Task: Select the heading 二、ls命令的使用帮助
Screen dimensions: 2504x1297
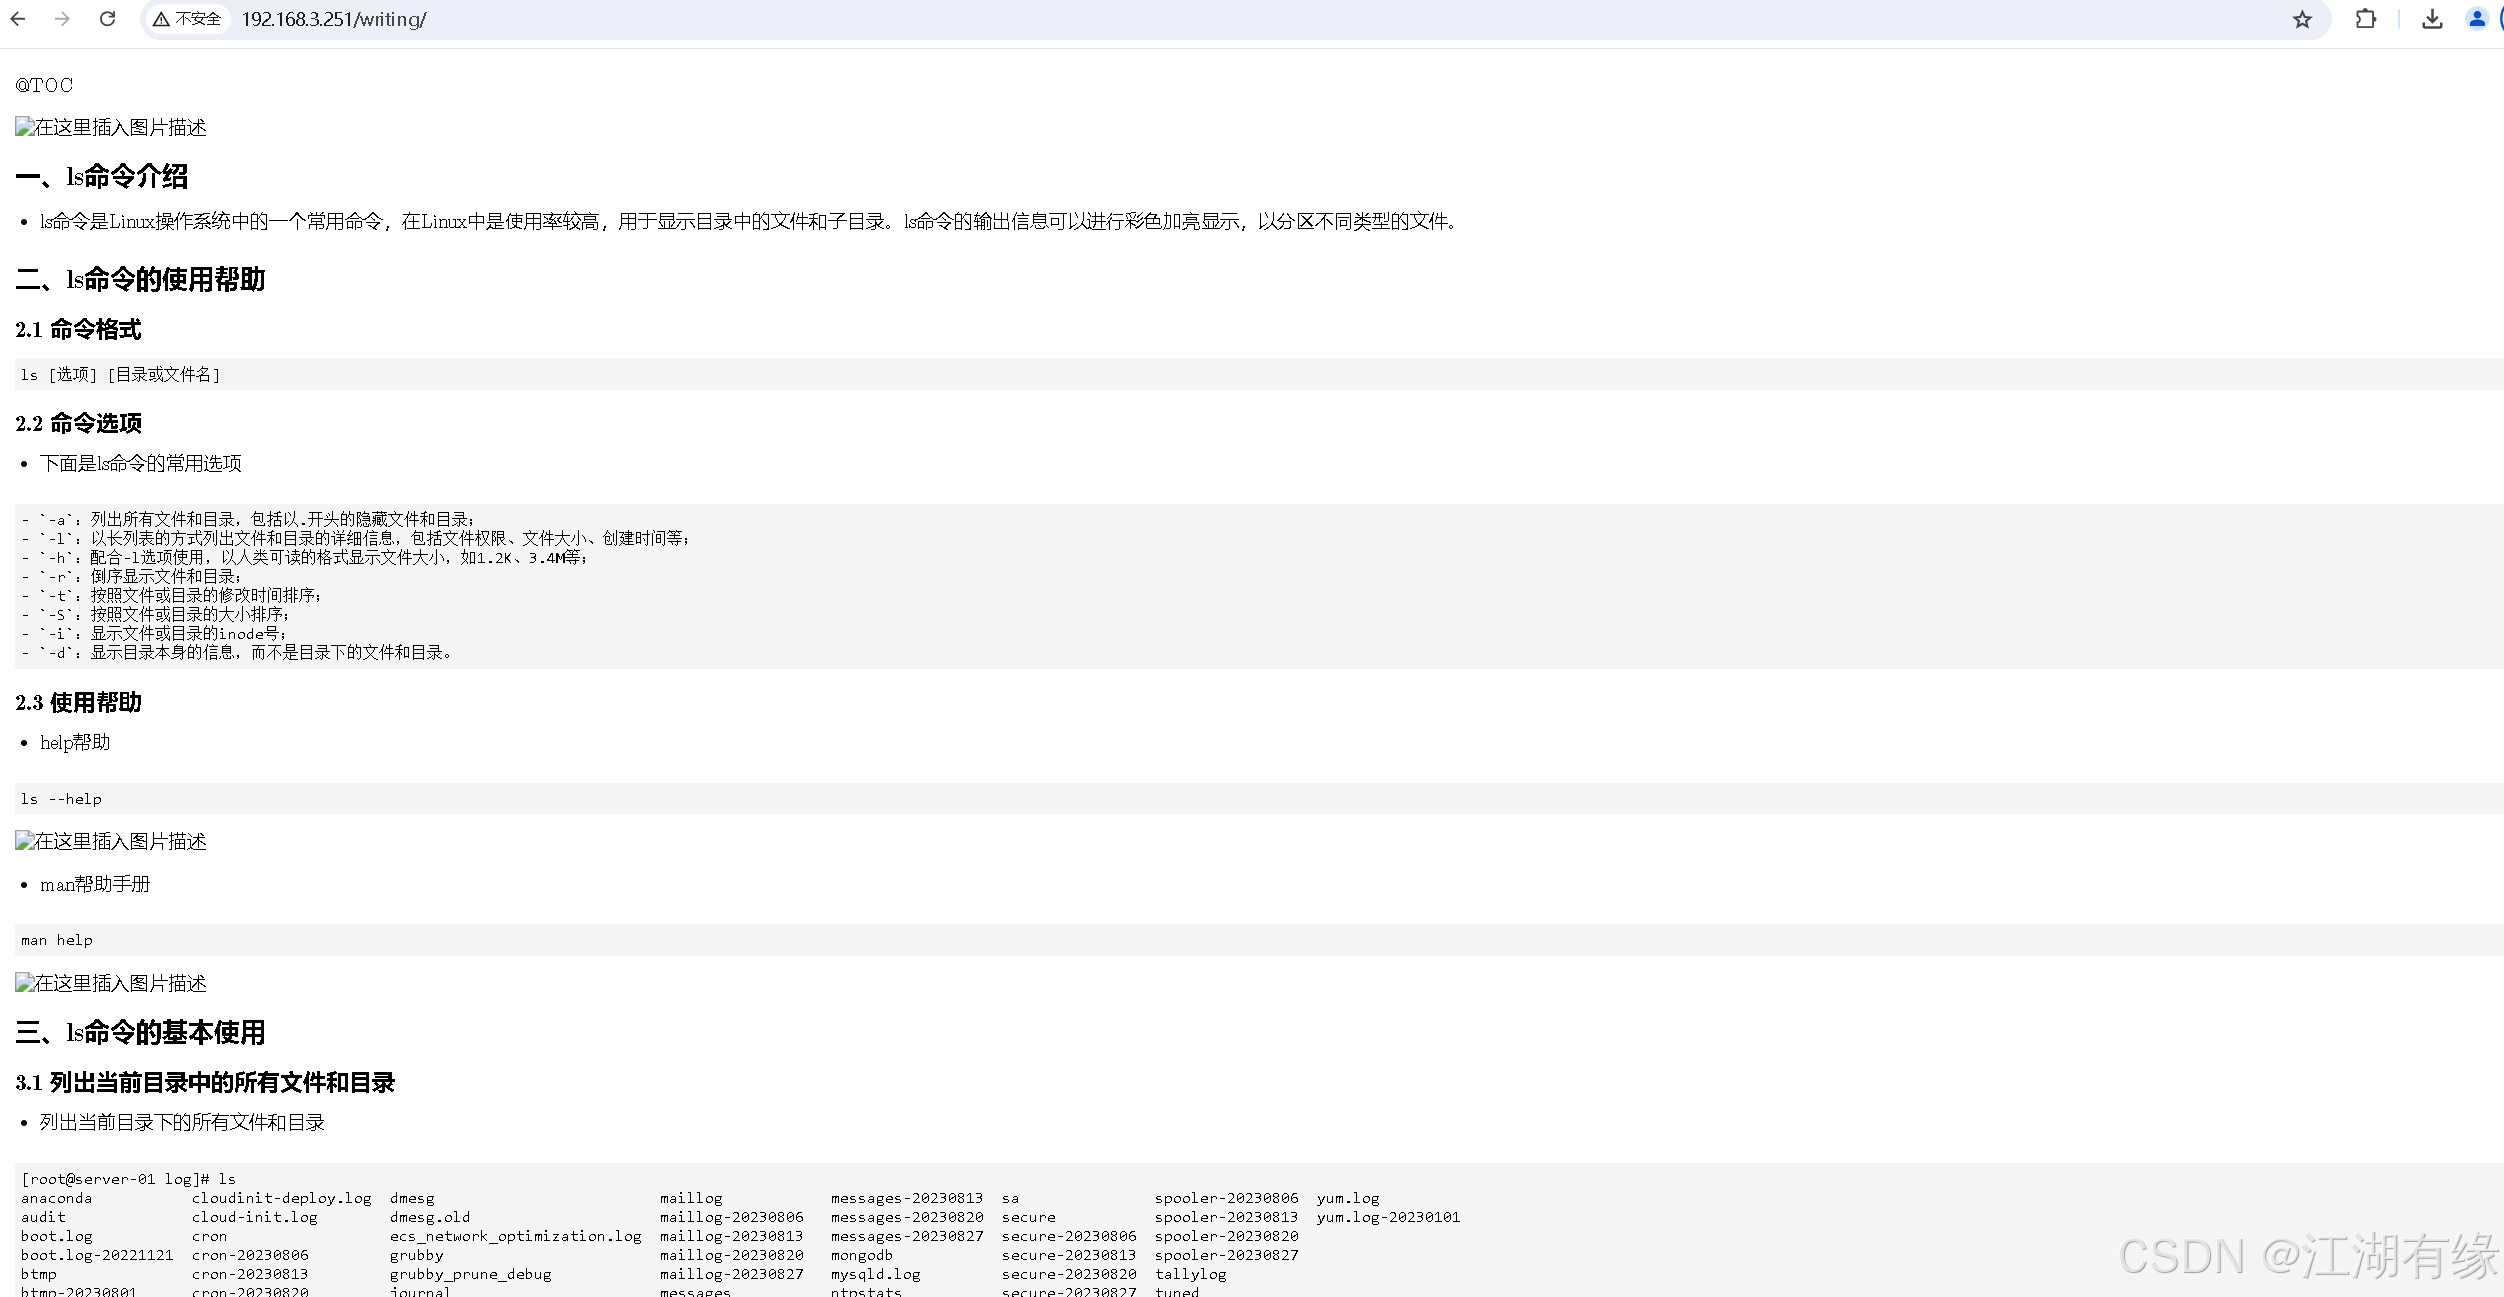Action: (141, 280)
